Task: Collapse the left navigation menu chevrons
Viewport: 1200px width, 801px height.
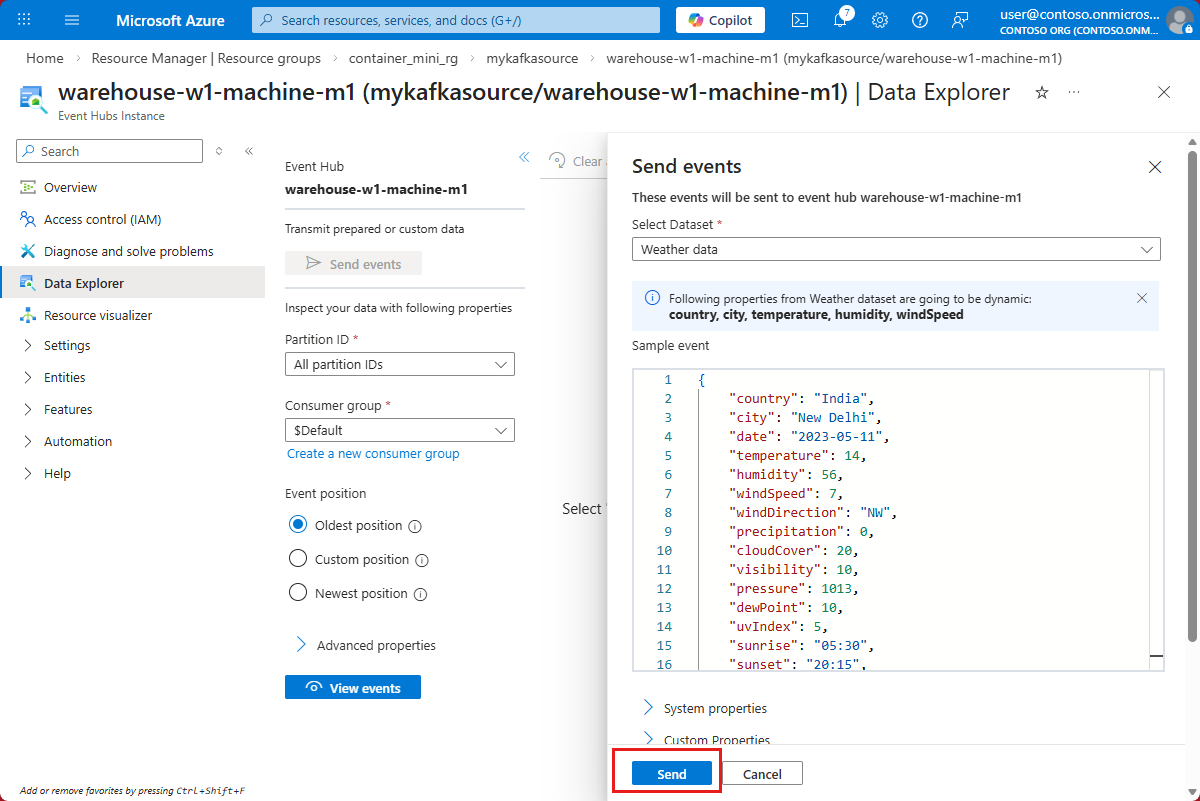Action: (249, 151)
